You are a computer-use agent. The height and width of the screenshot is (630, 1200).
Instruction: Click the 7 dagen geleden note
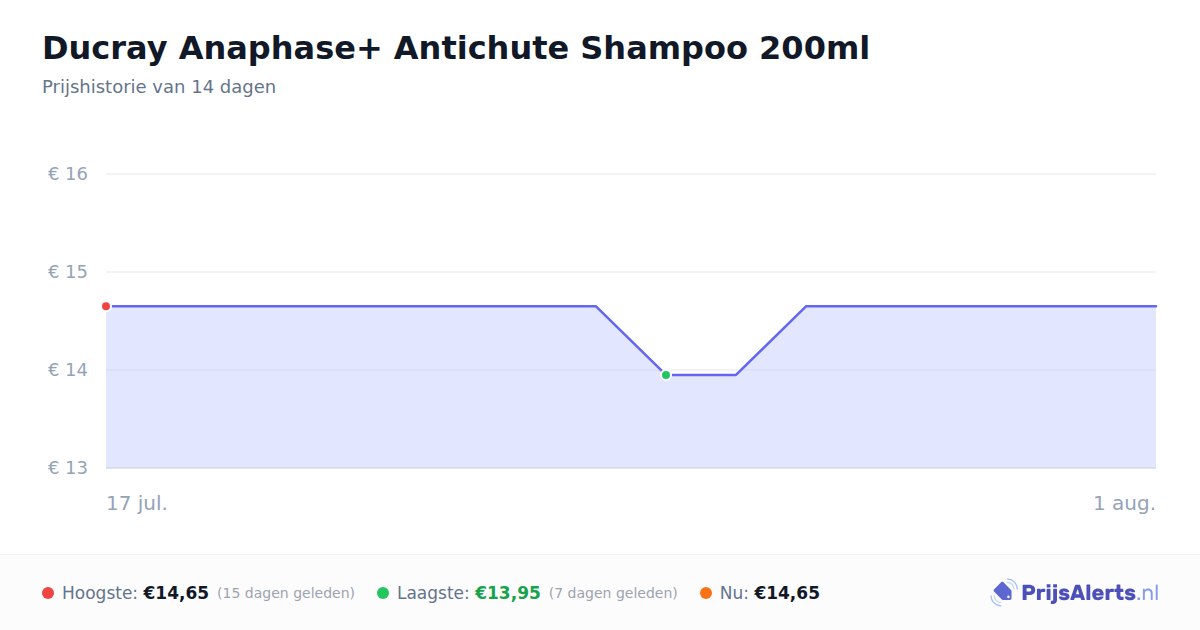pyautogui.click(x=613, y=593)
